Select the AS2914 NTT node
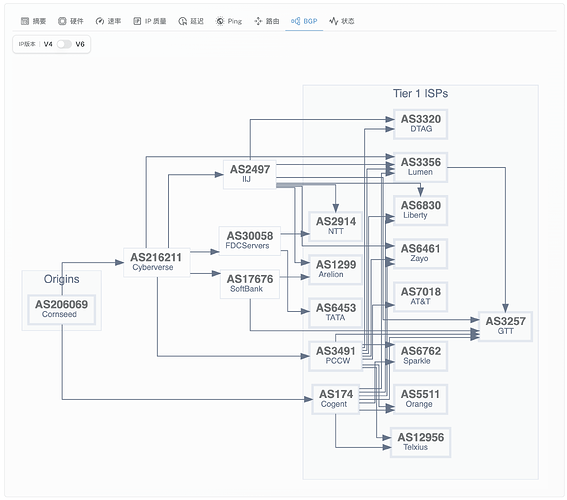This screenshot has height=500, width=567. [336, 226]
